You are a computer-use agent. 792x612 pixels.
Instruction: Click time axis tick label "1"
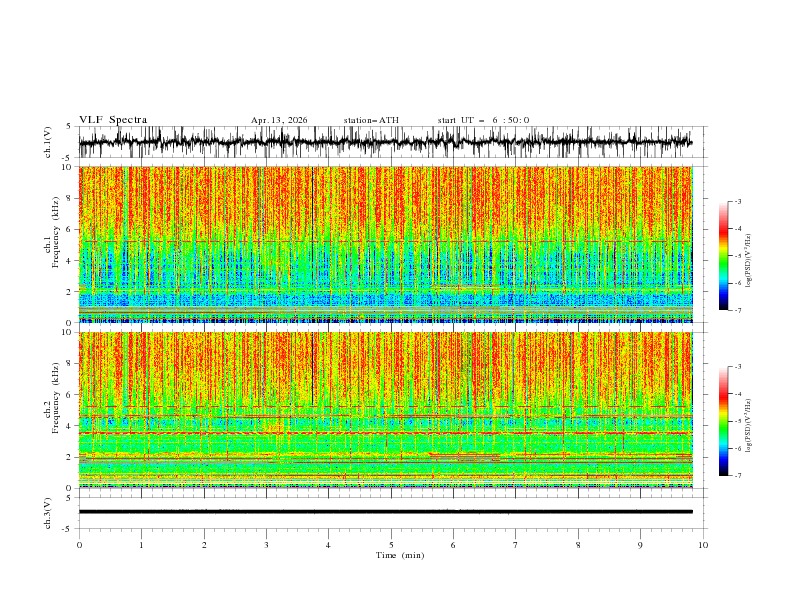coord(141,545)
